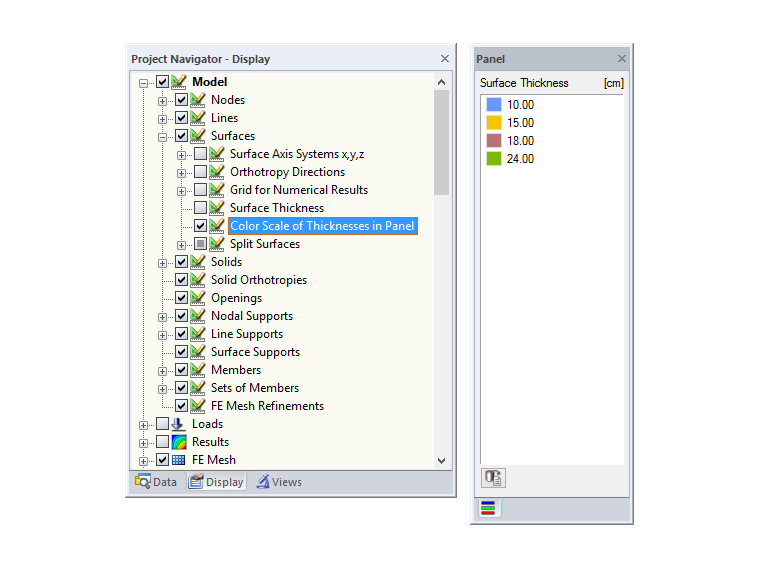
Task: Uncheck Color Scale of Thicknesses in Panel
Action: tap(200, 225)
